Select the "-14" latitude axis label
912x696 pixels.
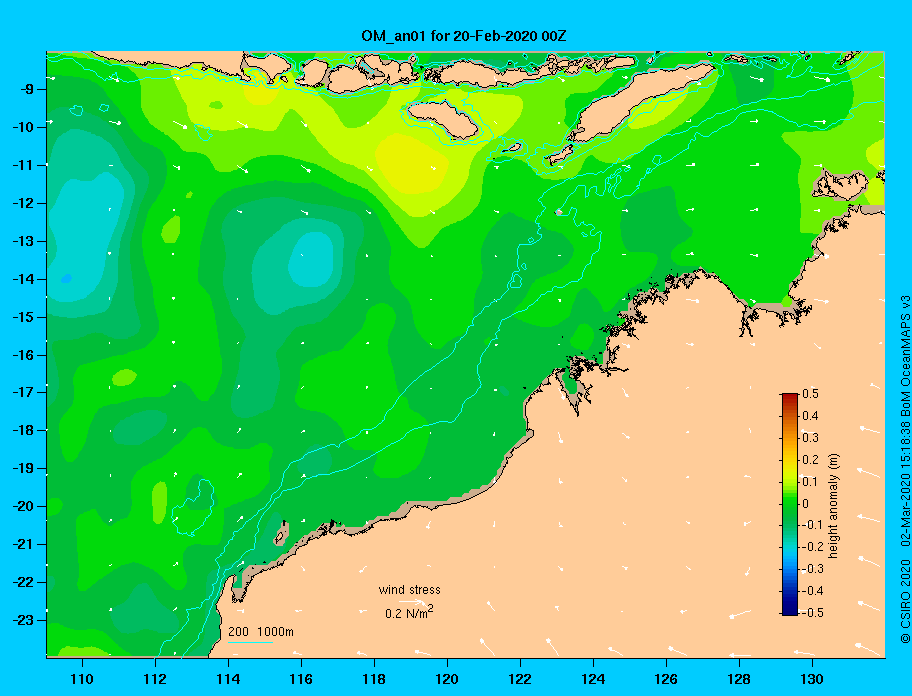(x=22, y=279)
